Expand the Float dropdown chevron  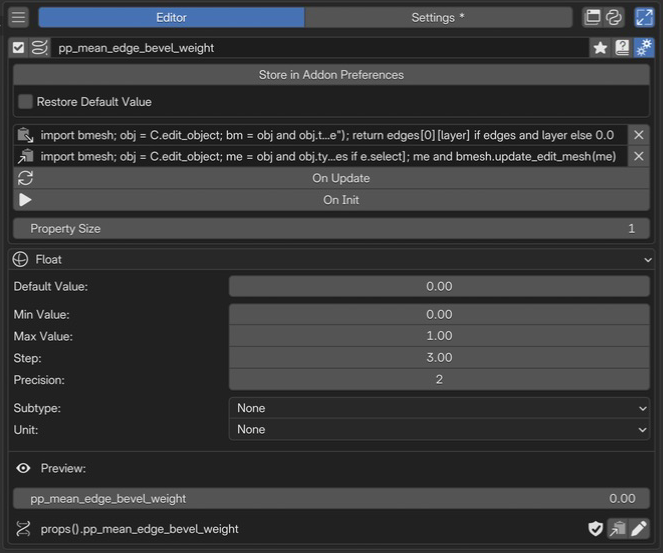(x=647, y=260)
